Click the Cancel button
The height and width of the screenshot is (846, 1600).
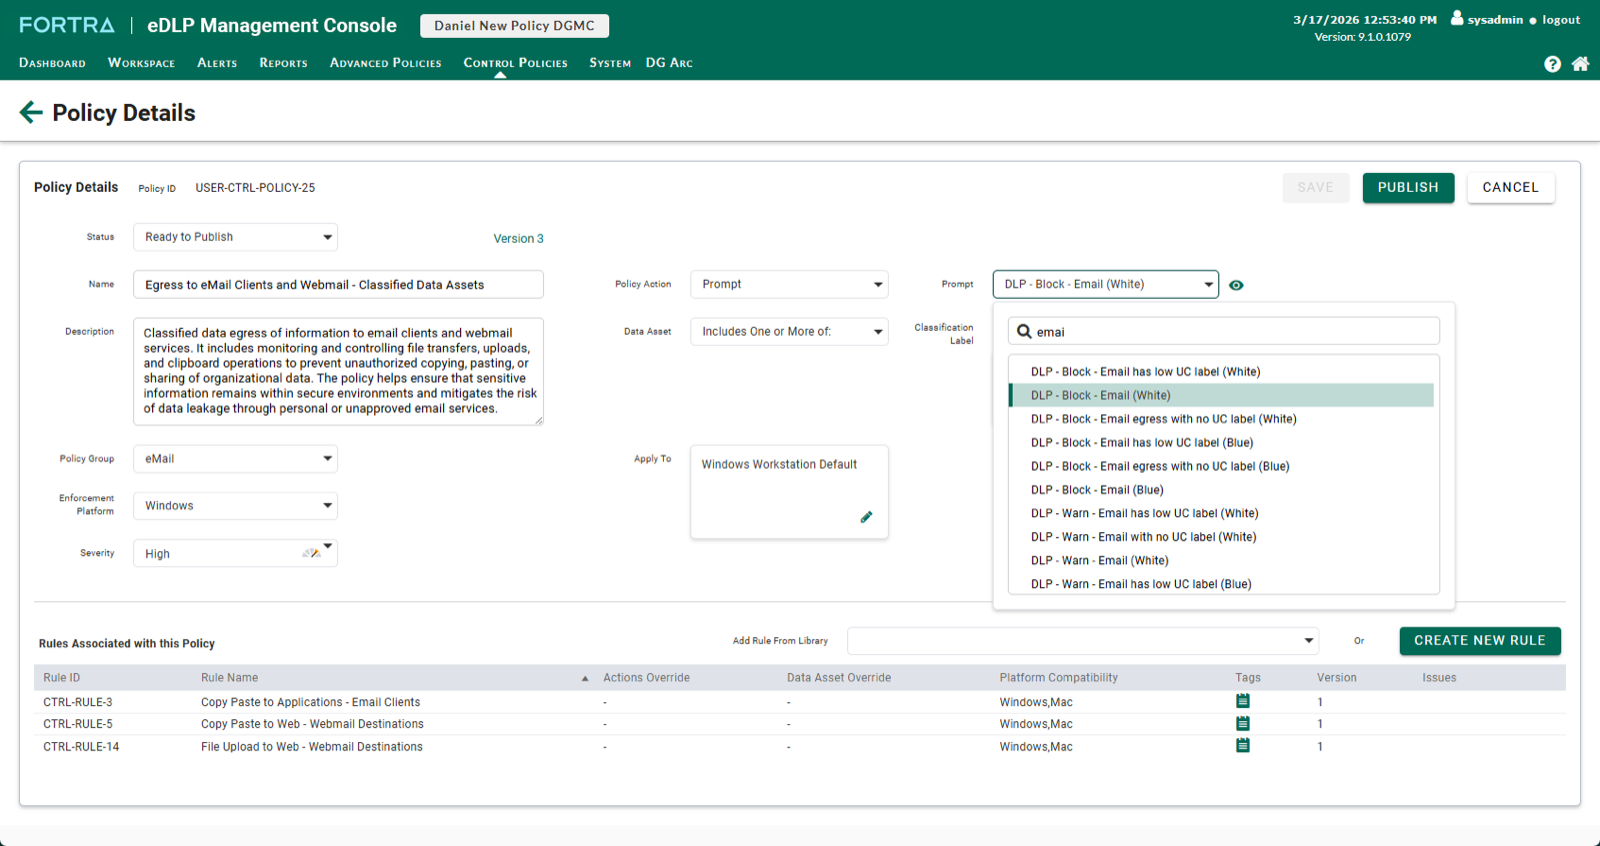(x=1510, y=188)
